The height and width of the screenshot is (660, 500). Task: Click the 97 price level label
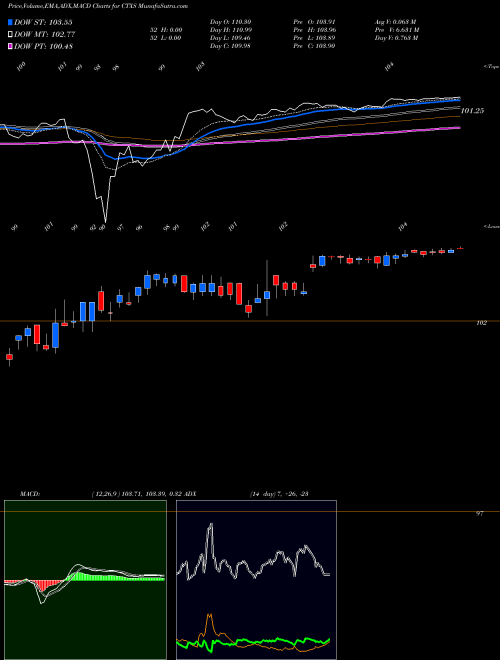[479, 514]
